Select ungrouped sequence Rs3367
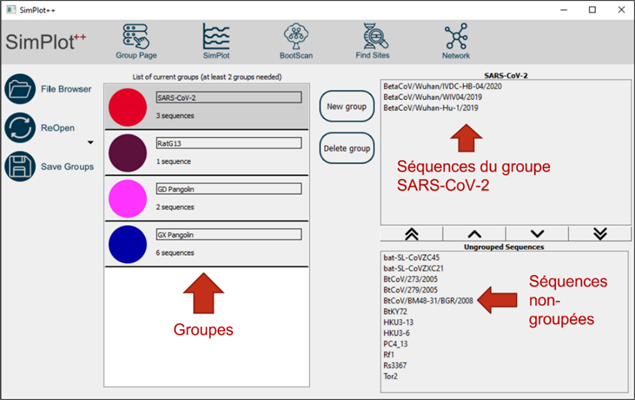Image resolution: width=635 pixels, height=400 pixels. pyautogui.click(x=395, y=366)
